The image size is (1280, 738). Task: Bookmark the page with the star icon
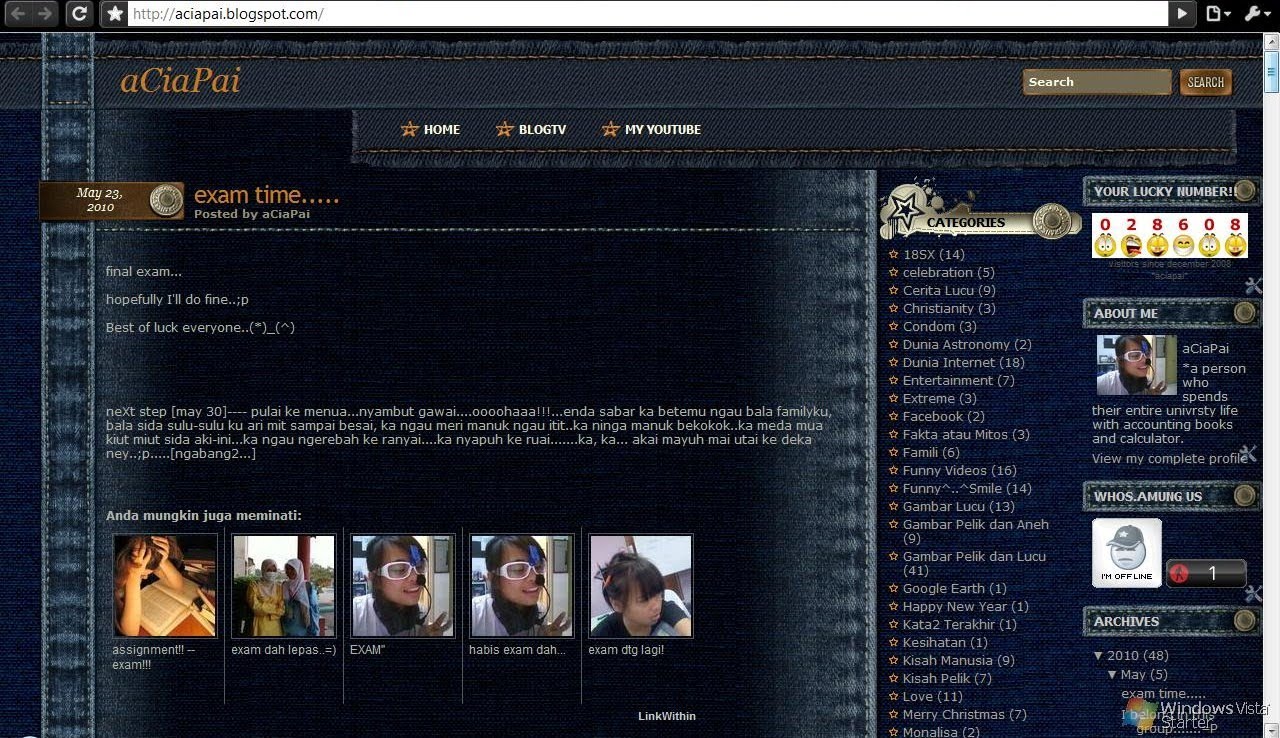[x=115, y=14]
